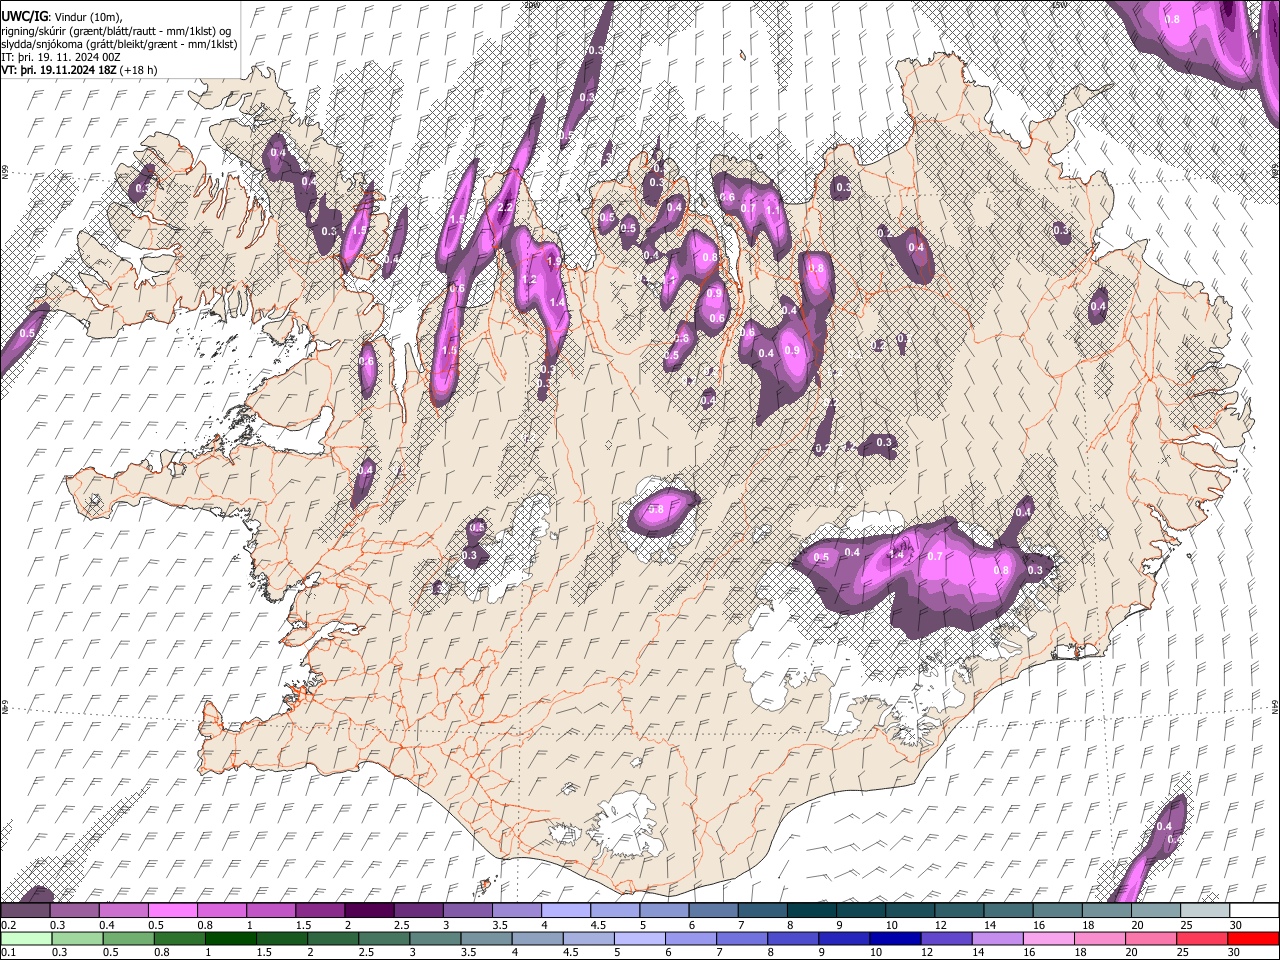This screenshot has height=960, width=1280.
Task: Click the 0.5 bright pink swatch in the upper legend
Action: click(173, 910)
